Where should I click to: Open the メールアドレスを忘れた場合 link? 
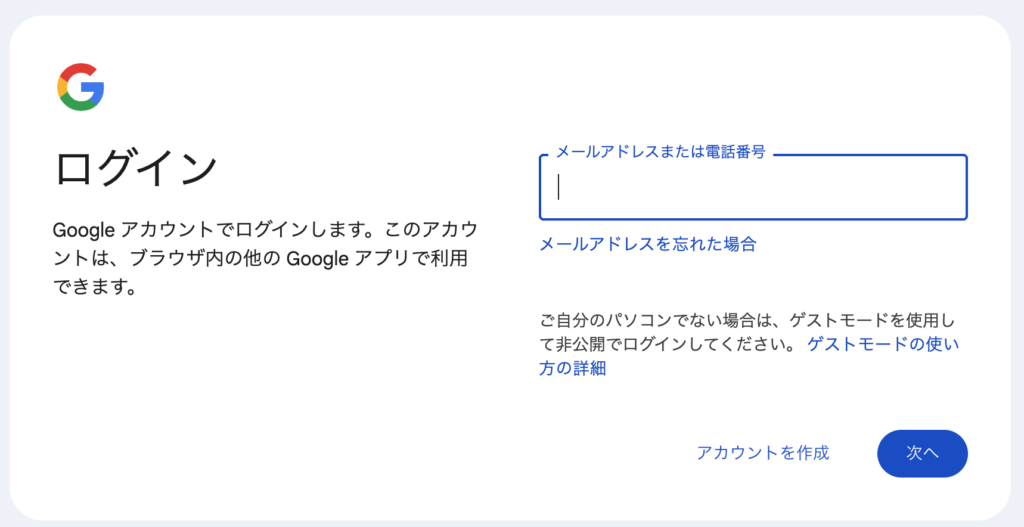coord(647,244)
